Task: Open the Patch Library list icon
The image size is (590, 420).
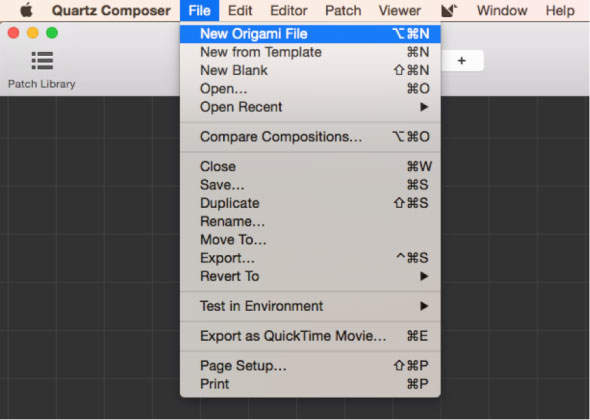Action: pos(42,61)
